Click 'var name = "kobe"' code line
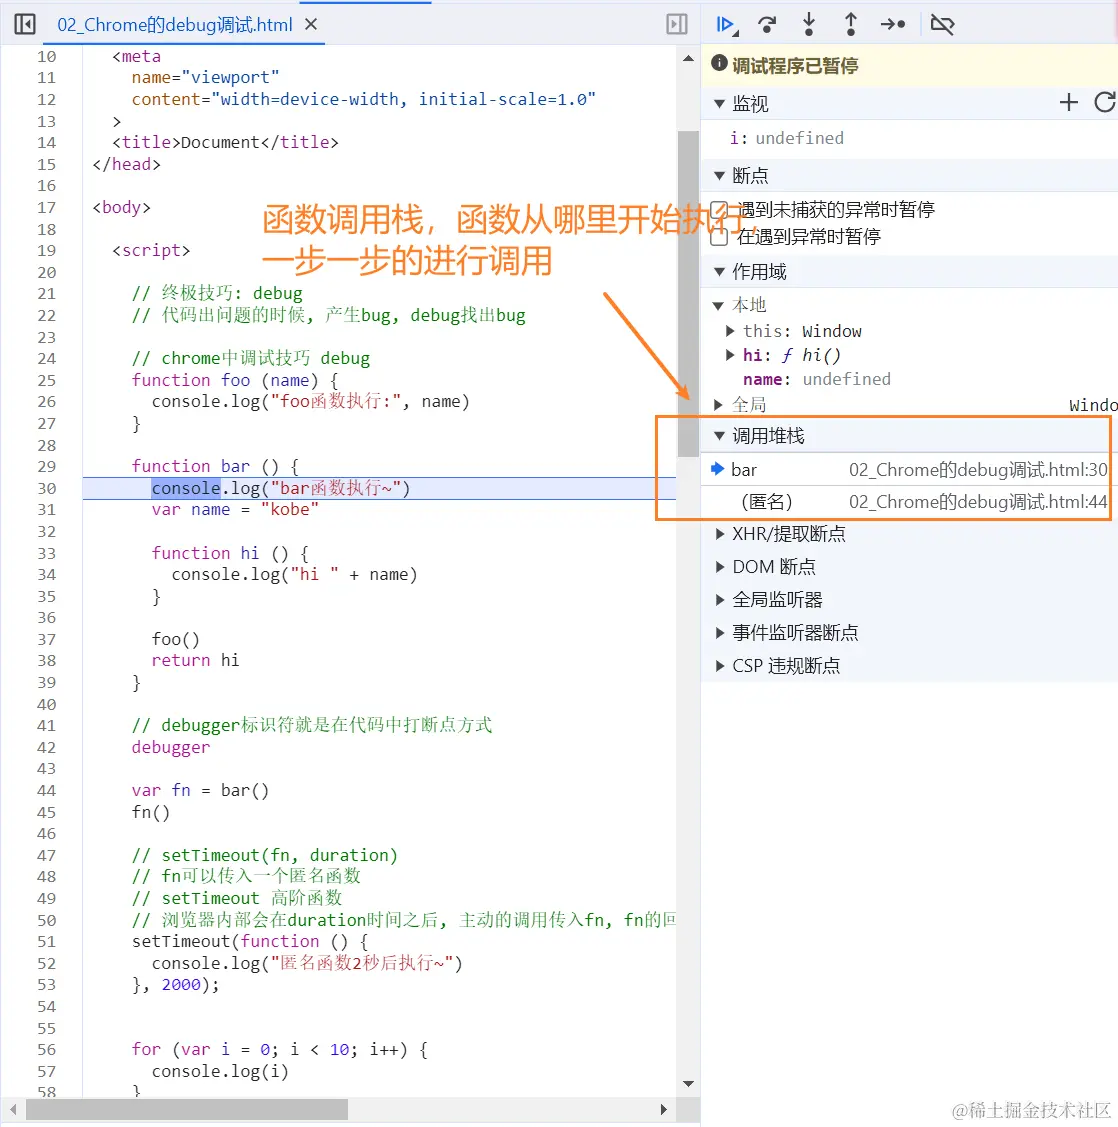The image size is (1118, 1127). tap(234, 510)
